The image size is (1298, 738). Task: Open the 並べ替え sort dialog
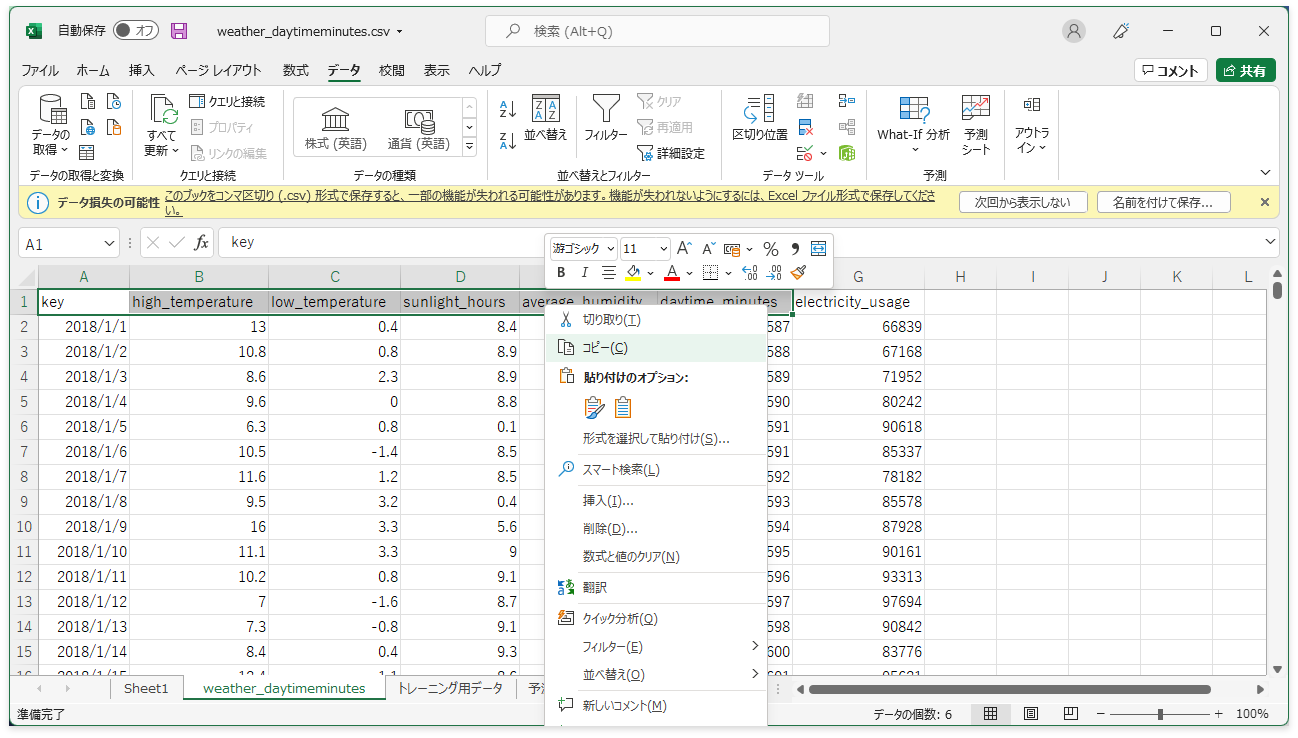point(545,119)
